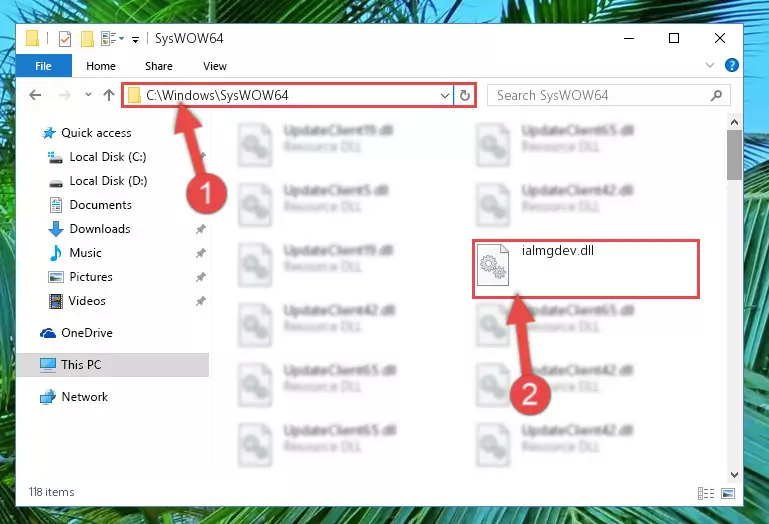This screenshot has height=524, width=769.
Task: Open Downloads in the navigation pane
Action: point(100,229)
